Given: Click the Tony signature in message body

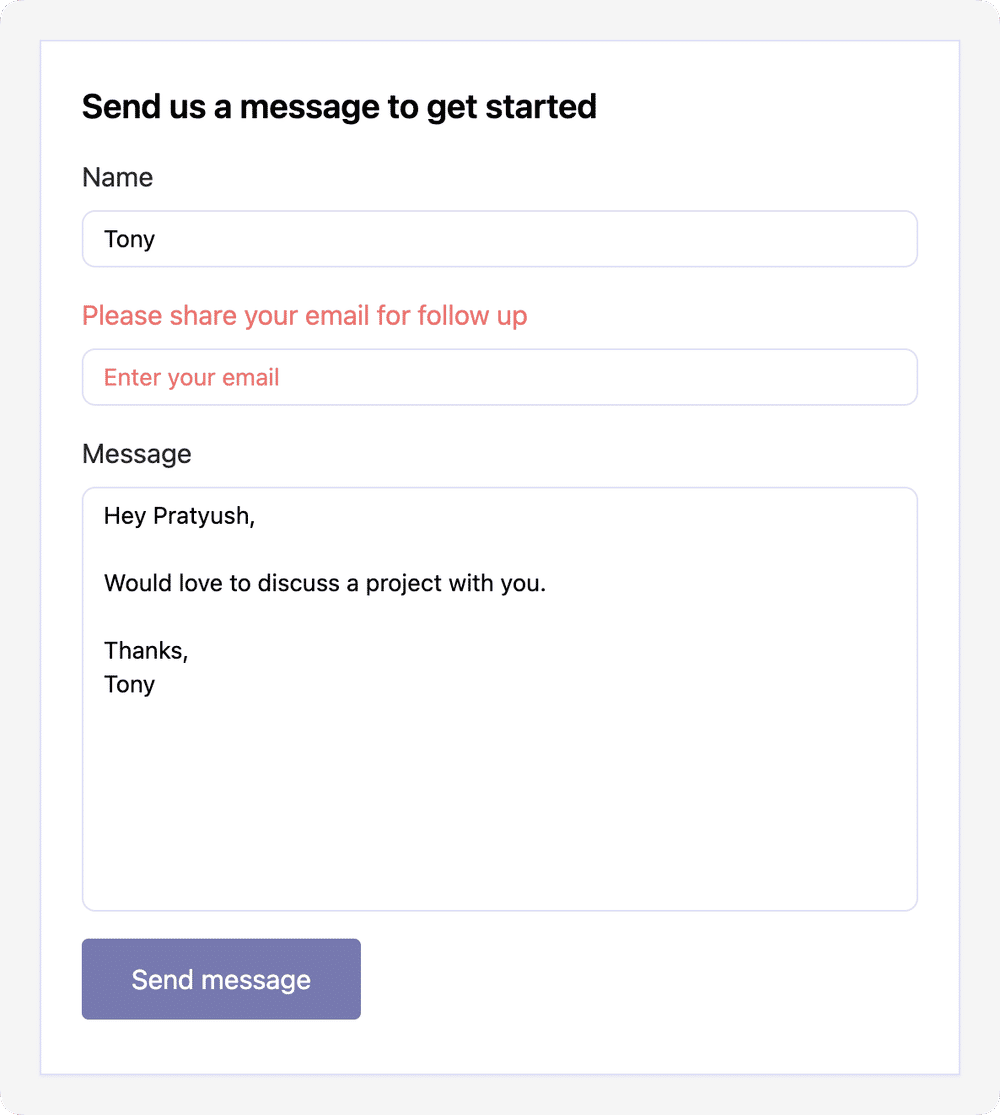Looking at the screenshot, I should 129,684.
